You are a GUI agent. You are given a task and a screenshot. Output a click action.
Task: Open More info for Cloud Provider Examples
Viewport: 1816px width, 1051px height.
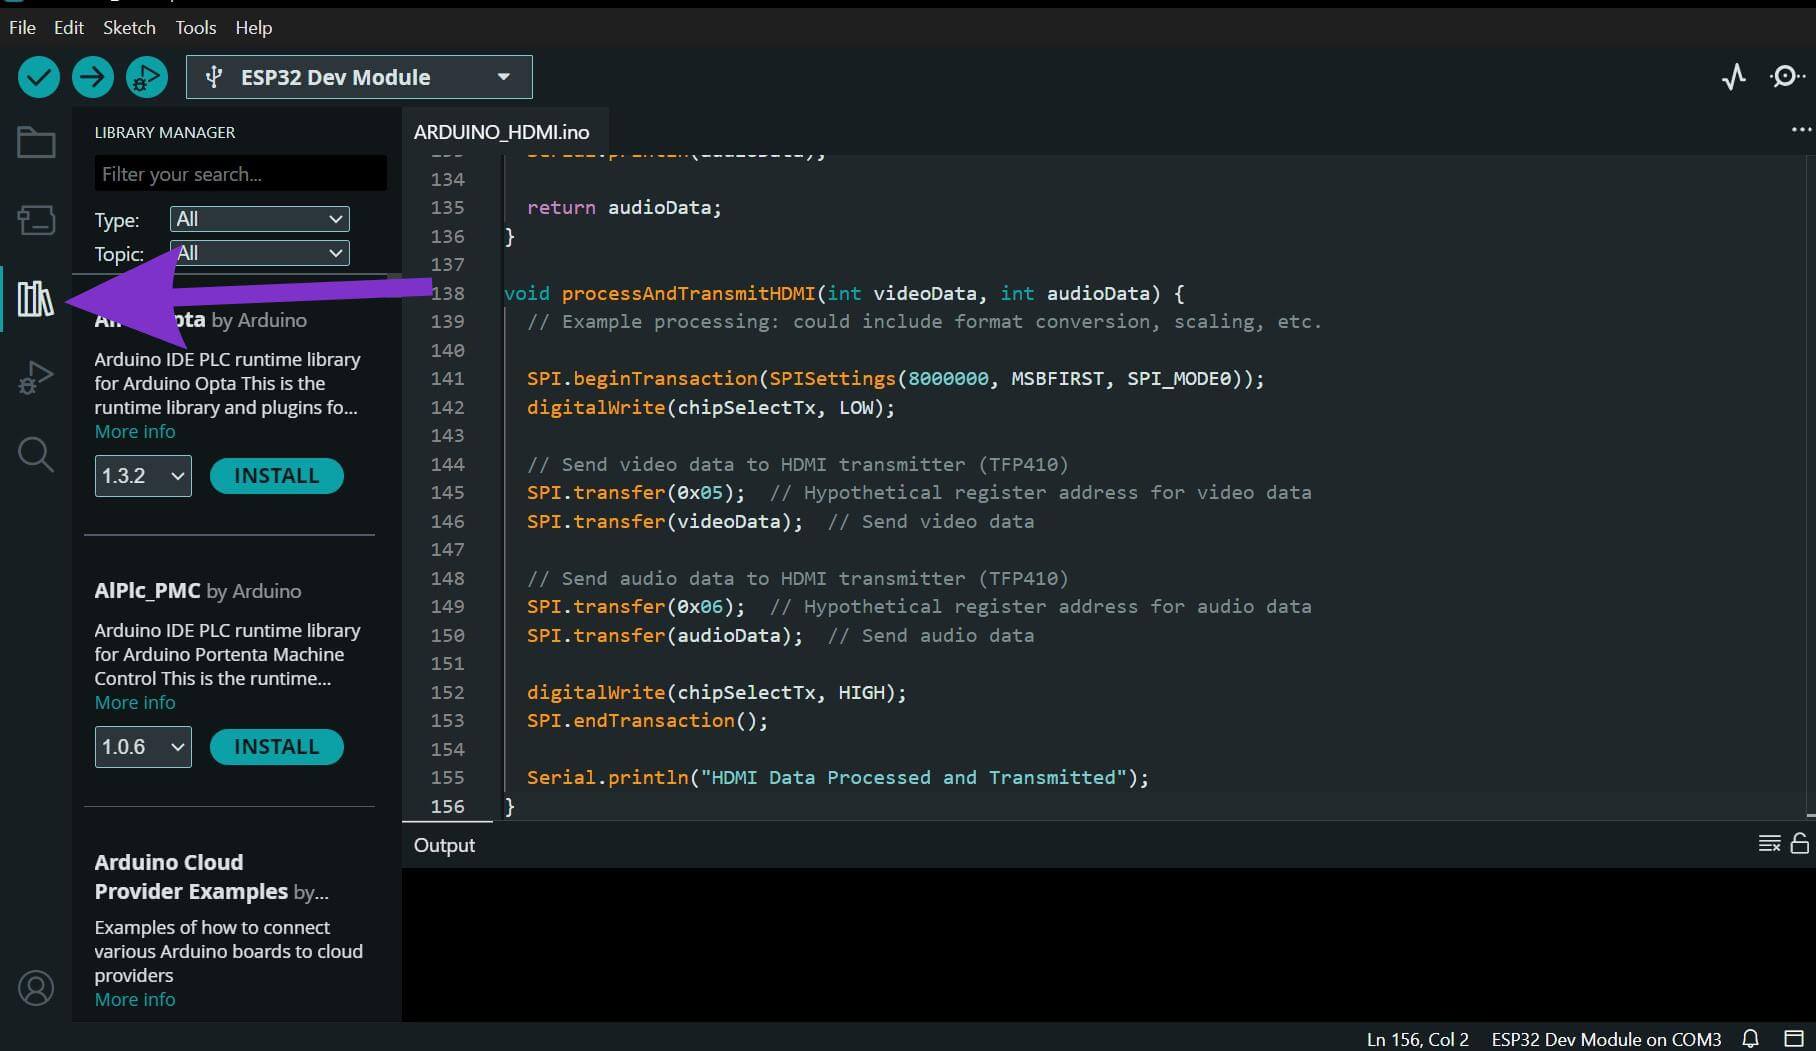coord(135,1000)
